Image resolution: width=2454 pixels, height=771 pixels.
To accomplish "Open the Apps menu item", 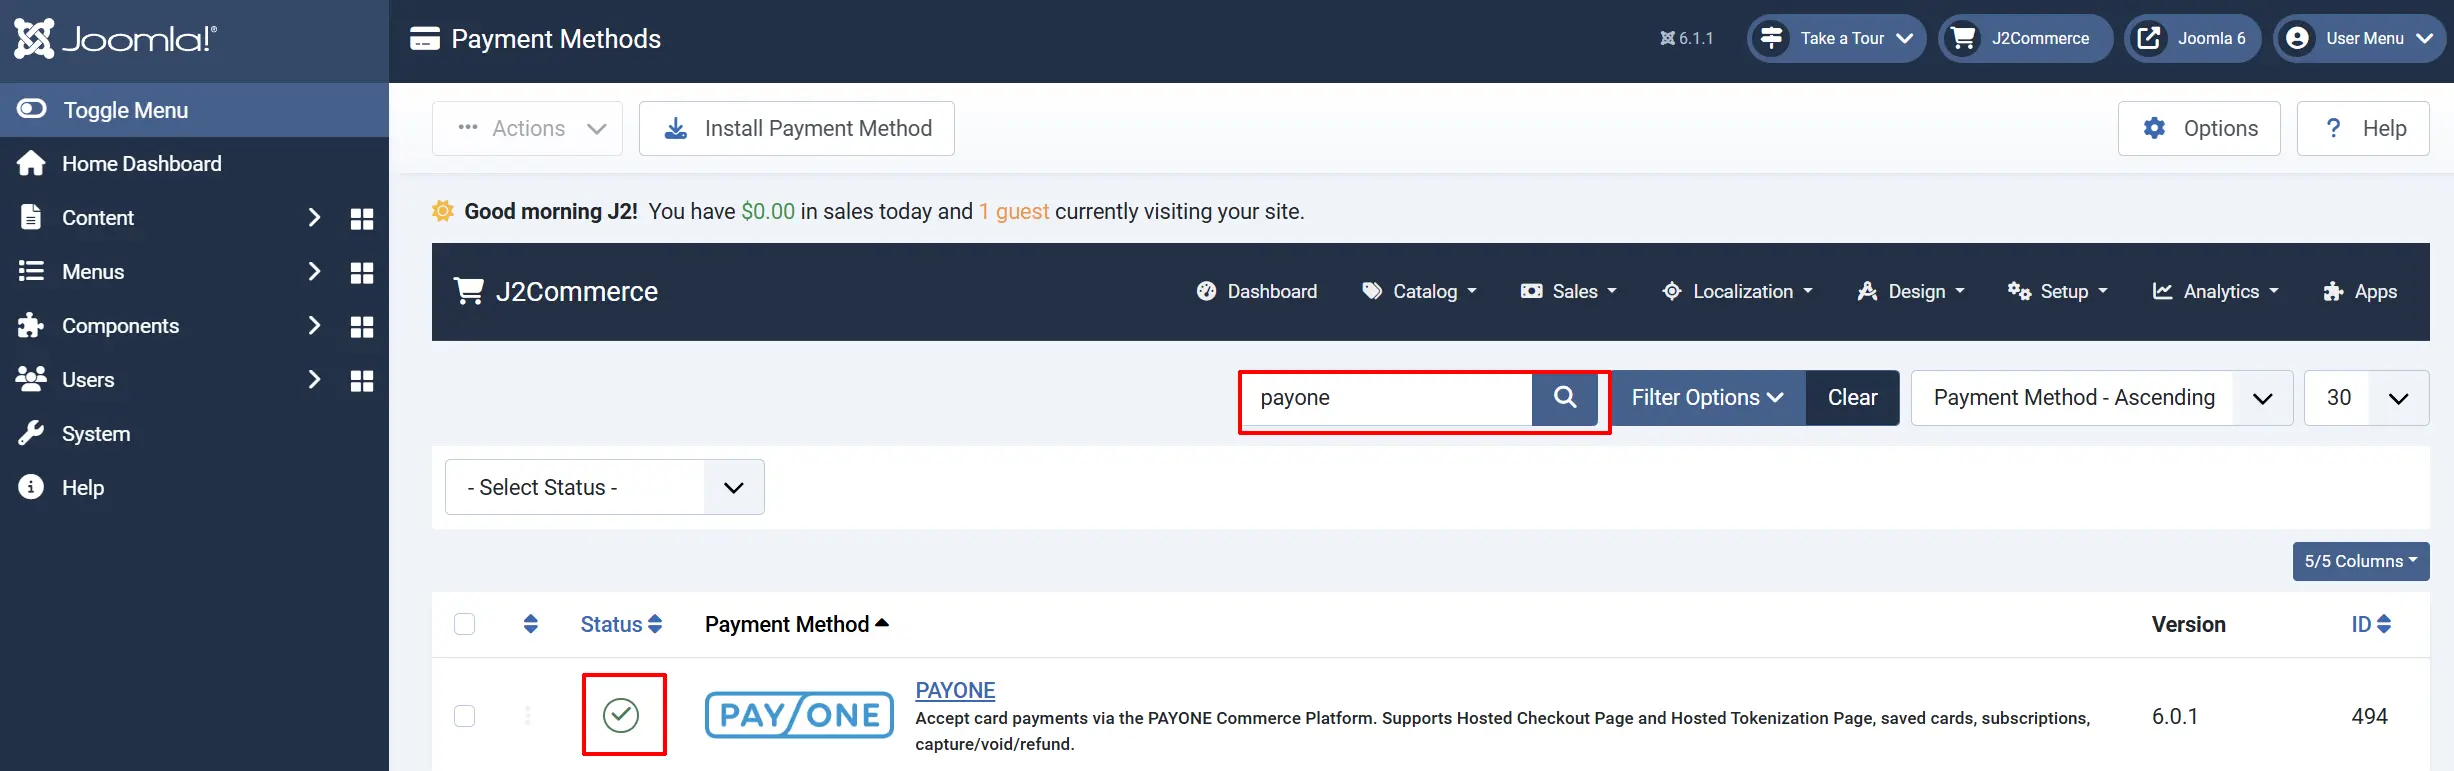I will click(x=2360, y=291).
